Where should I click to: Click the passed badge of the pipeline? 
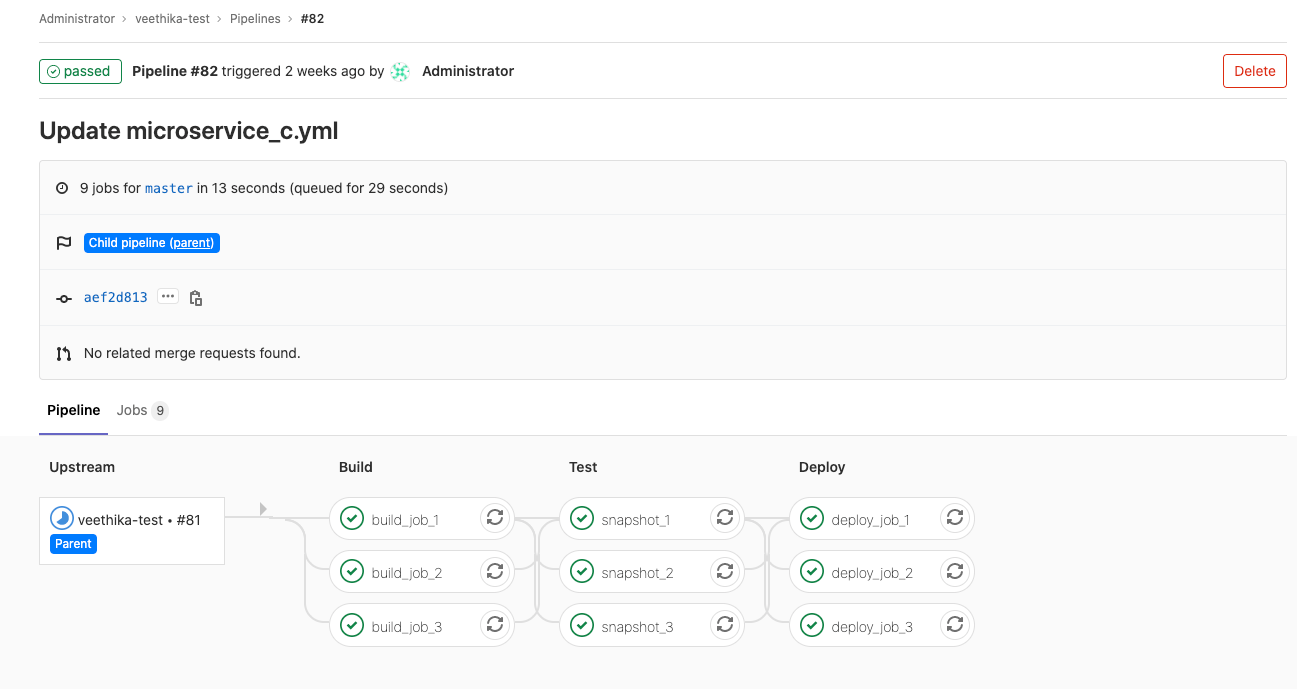pyautogui.click(x=80, y=71)
